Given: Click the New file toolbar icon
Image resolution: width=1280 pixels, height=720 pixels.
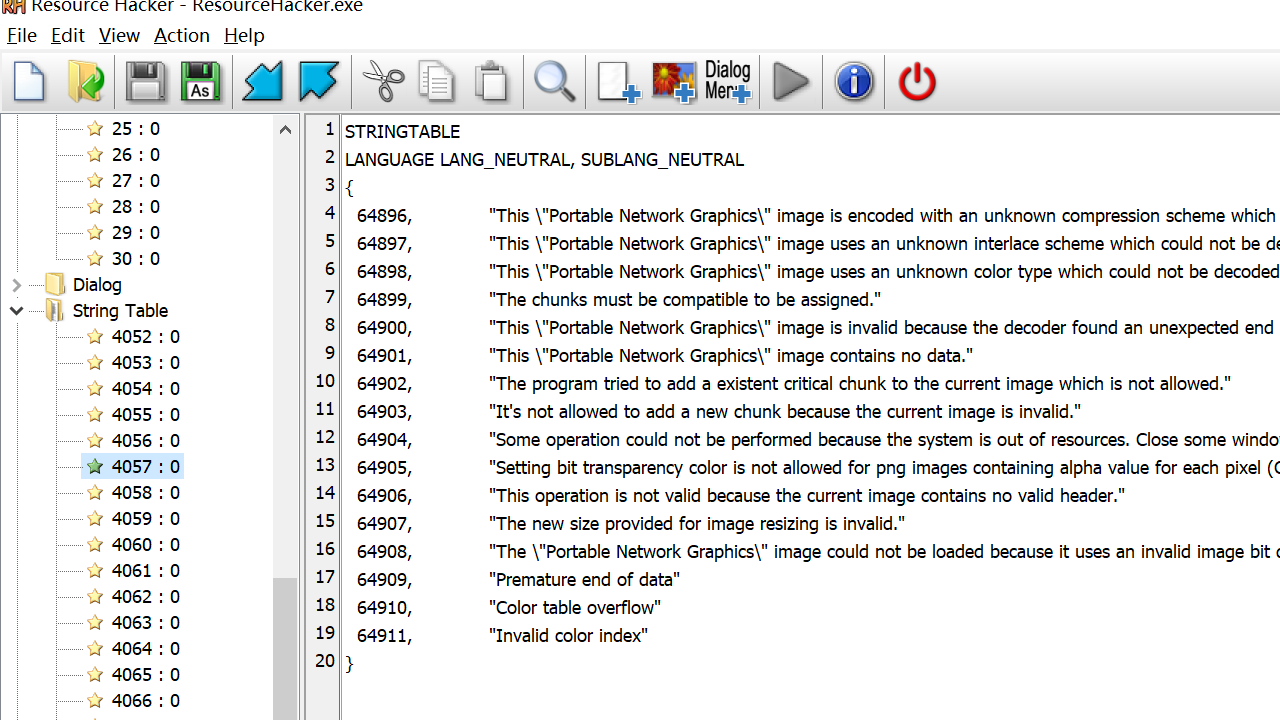Looking at the screenshot, I should [x=30, y=82].
